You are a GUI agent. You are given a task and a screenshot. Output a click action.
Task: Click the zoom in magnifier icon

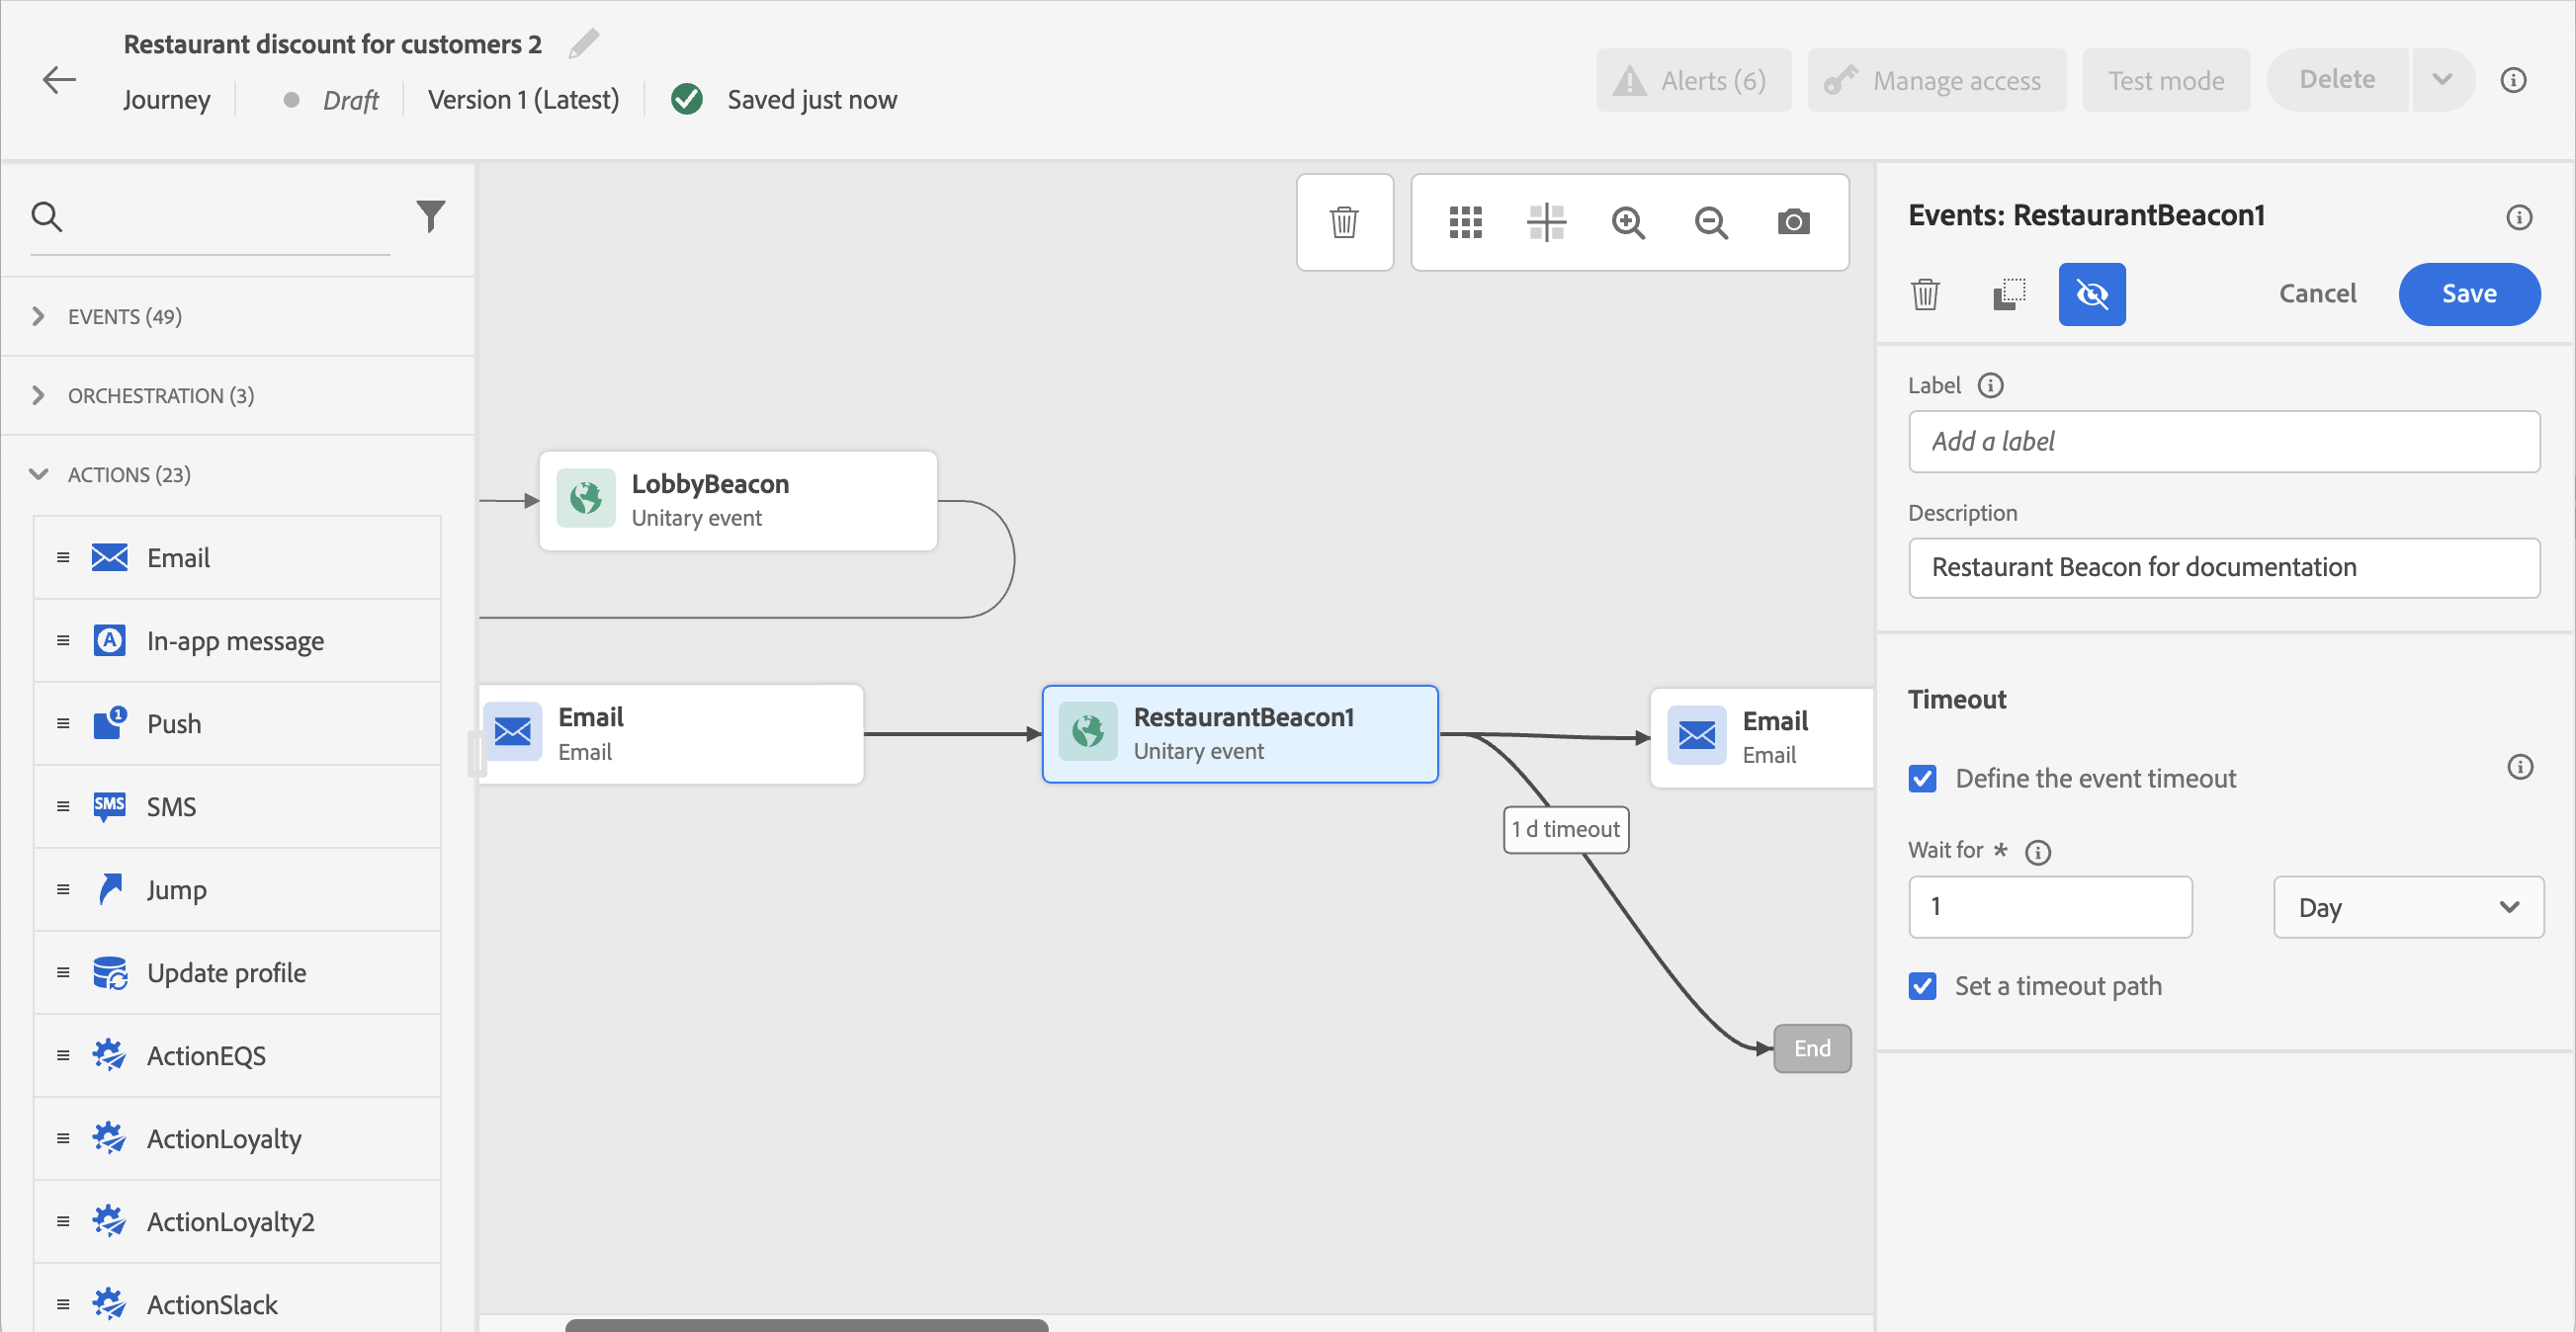(1628, 222)
